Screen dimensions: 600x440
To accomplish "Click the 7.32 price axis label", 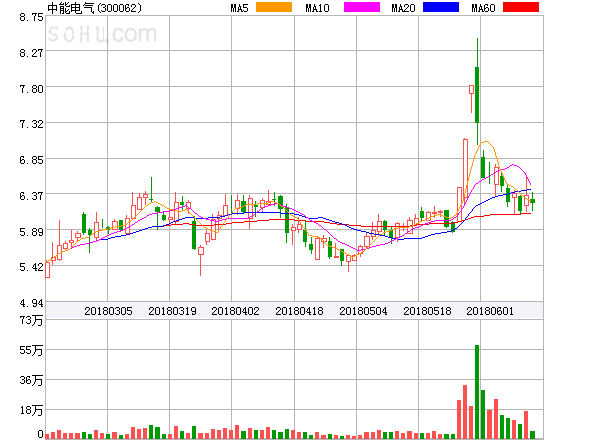I will pyautogui.click(x=31, y=124).
